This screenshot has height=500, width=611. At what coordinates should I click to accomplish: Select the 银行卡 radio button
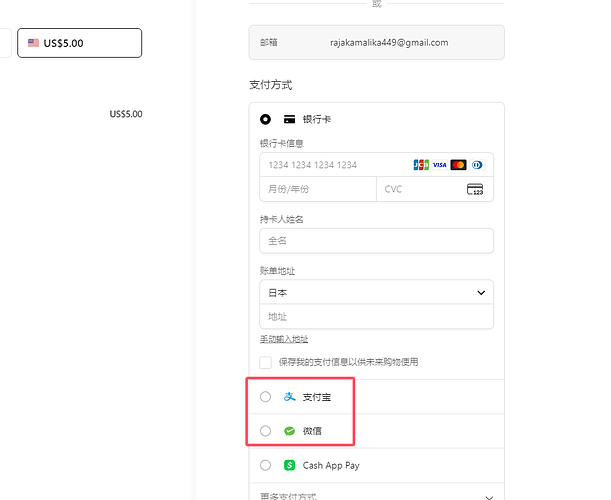point(265,119)
